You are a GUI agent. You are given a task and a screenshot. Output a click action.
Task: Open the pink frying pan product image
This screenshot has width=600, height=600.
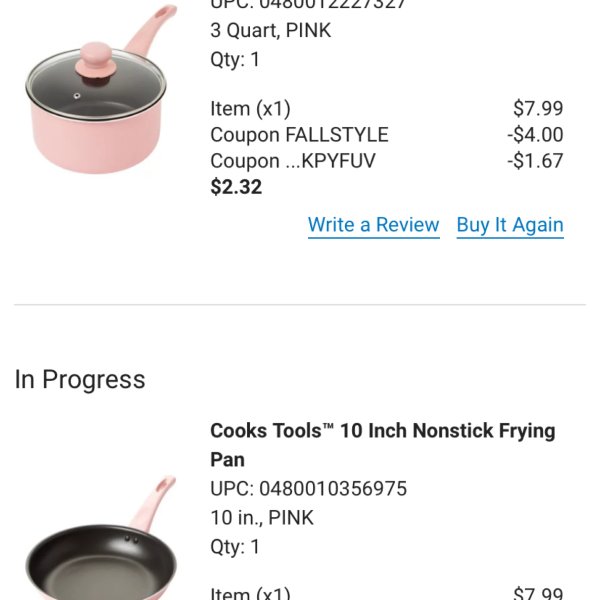(101, 538)
